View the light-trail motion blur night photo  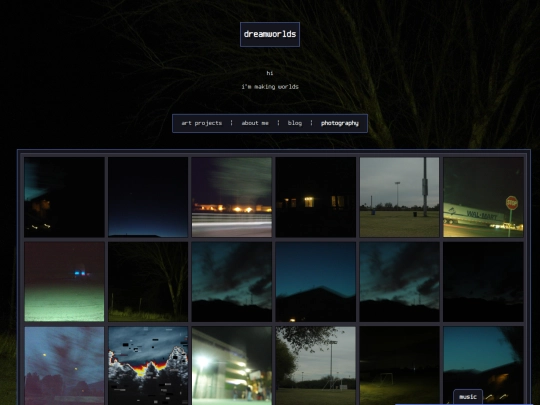click(232, 197)
